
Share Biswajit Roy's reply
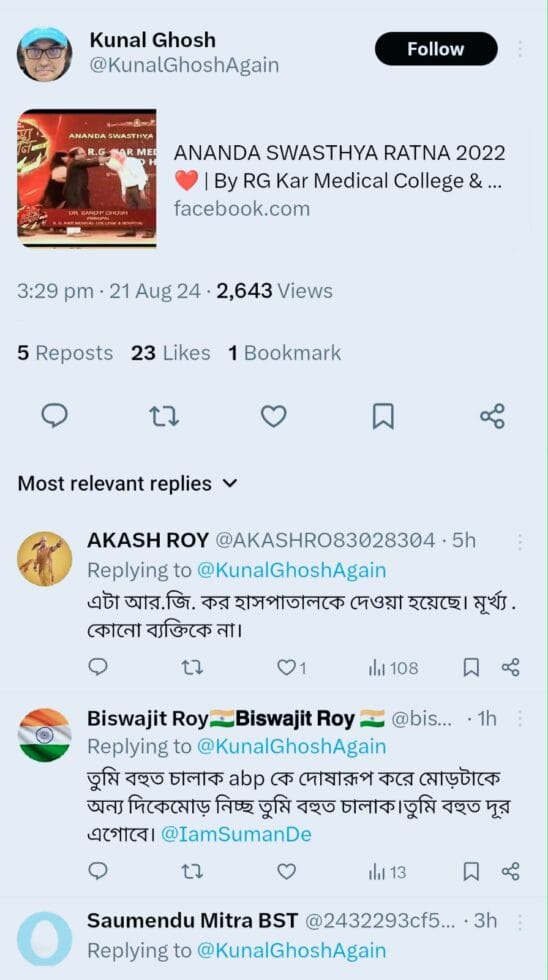pyautogui.click(x=511, y=871)
